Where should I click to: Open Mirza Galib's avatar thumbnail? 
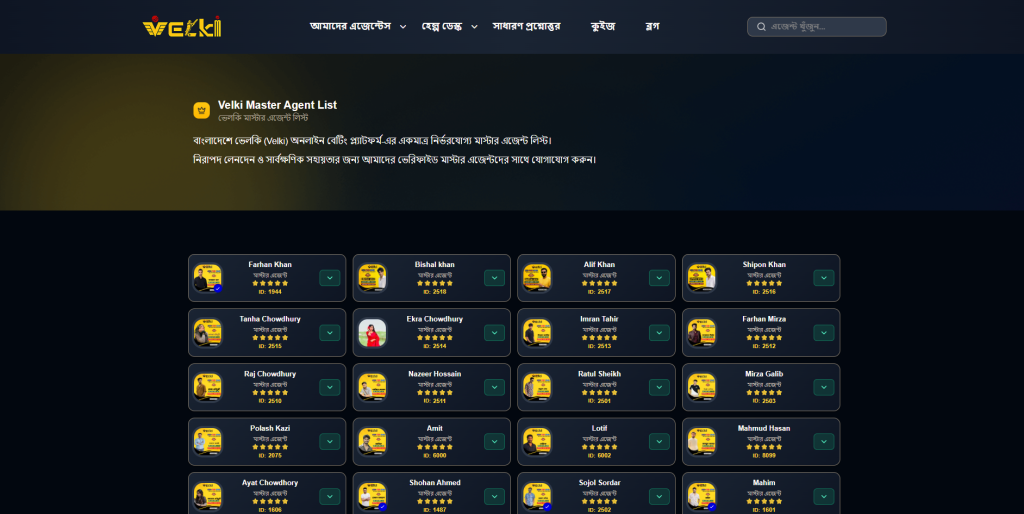701,387
